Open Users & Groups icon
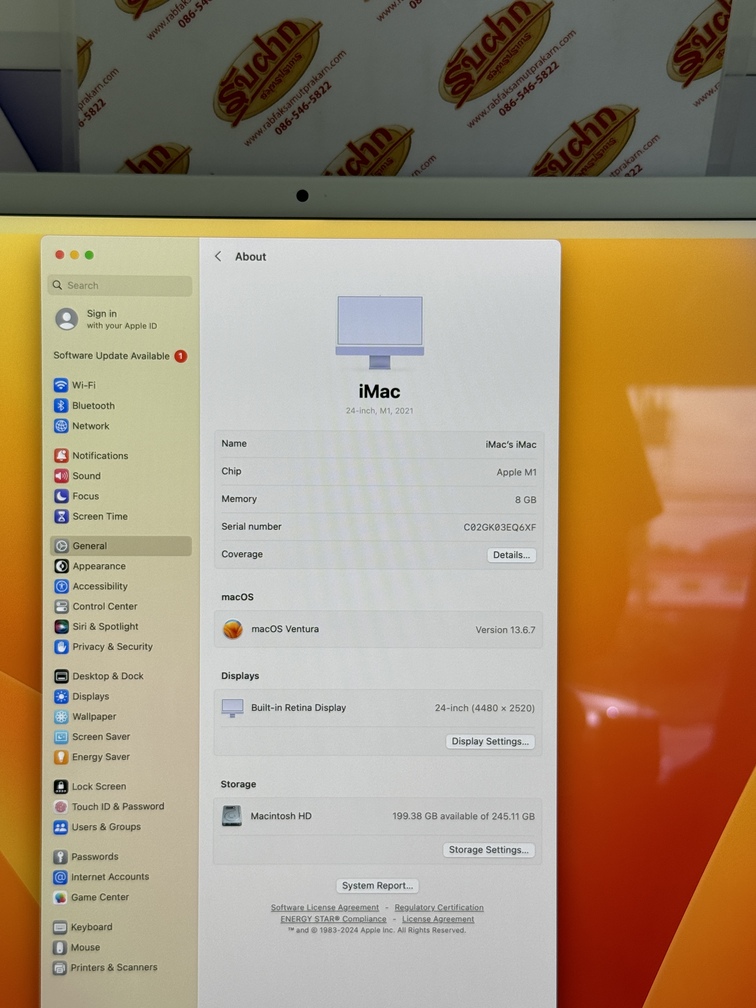Screen dimensions: 756x1008 (x=60, y=827)
